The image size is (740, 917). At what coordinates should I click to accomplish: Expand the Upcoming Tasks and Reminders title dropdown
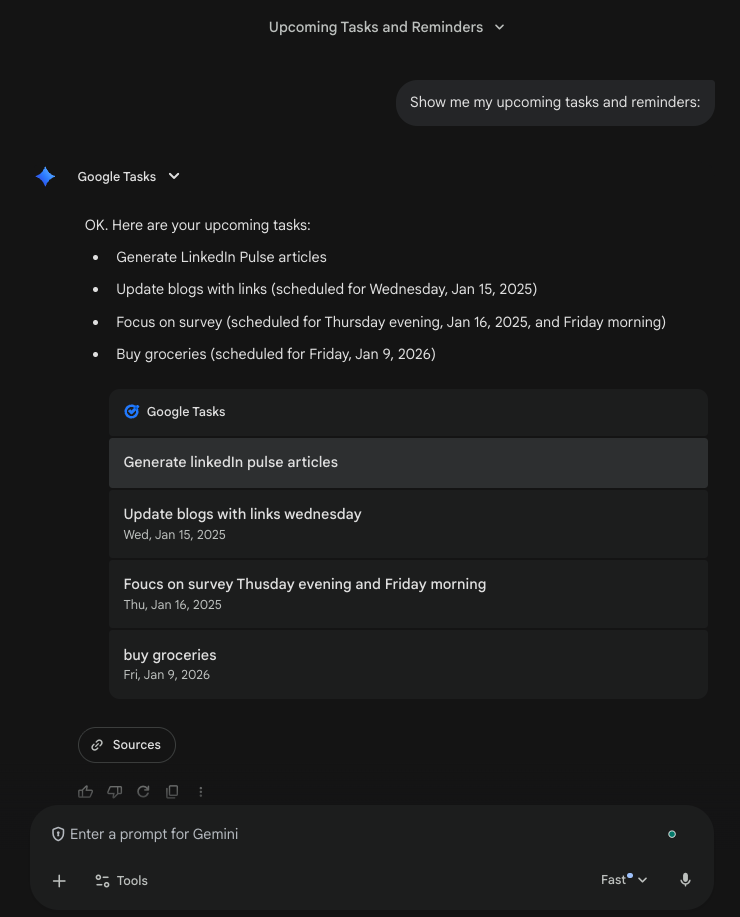tap(498, 27)
